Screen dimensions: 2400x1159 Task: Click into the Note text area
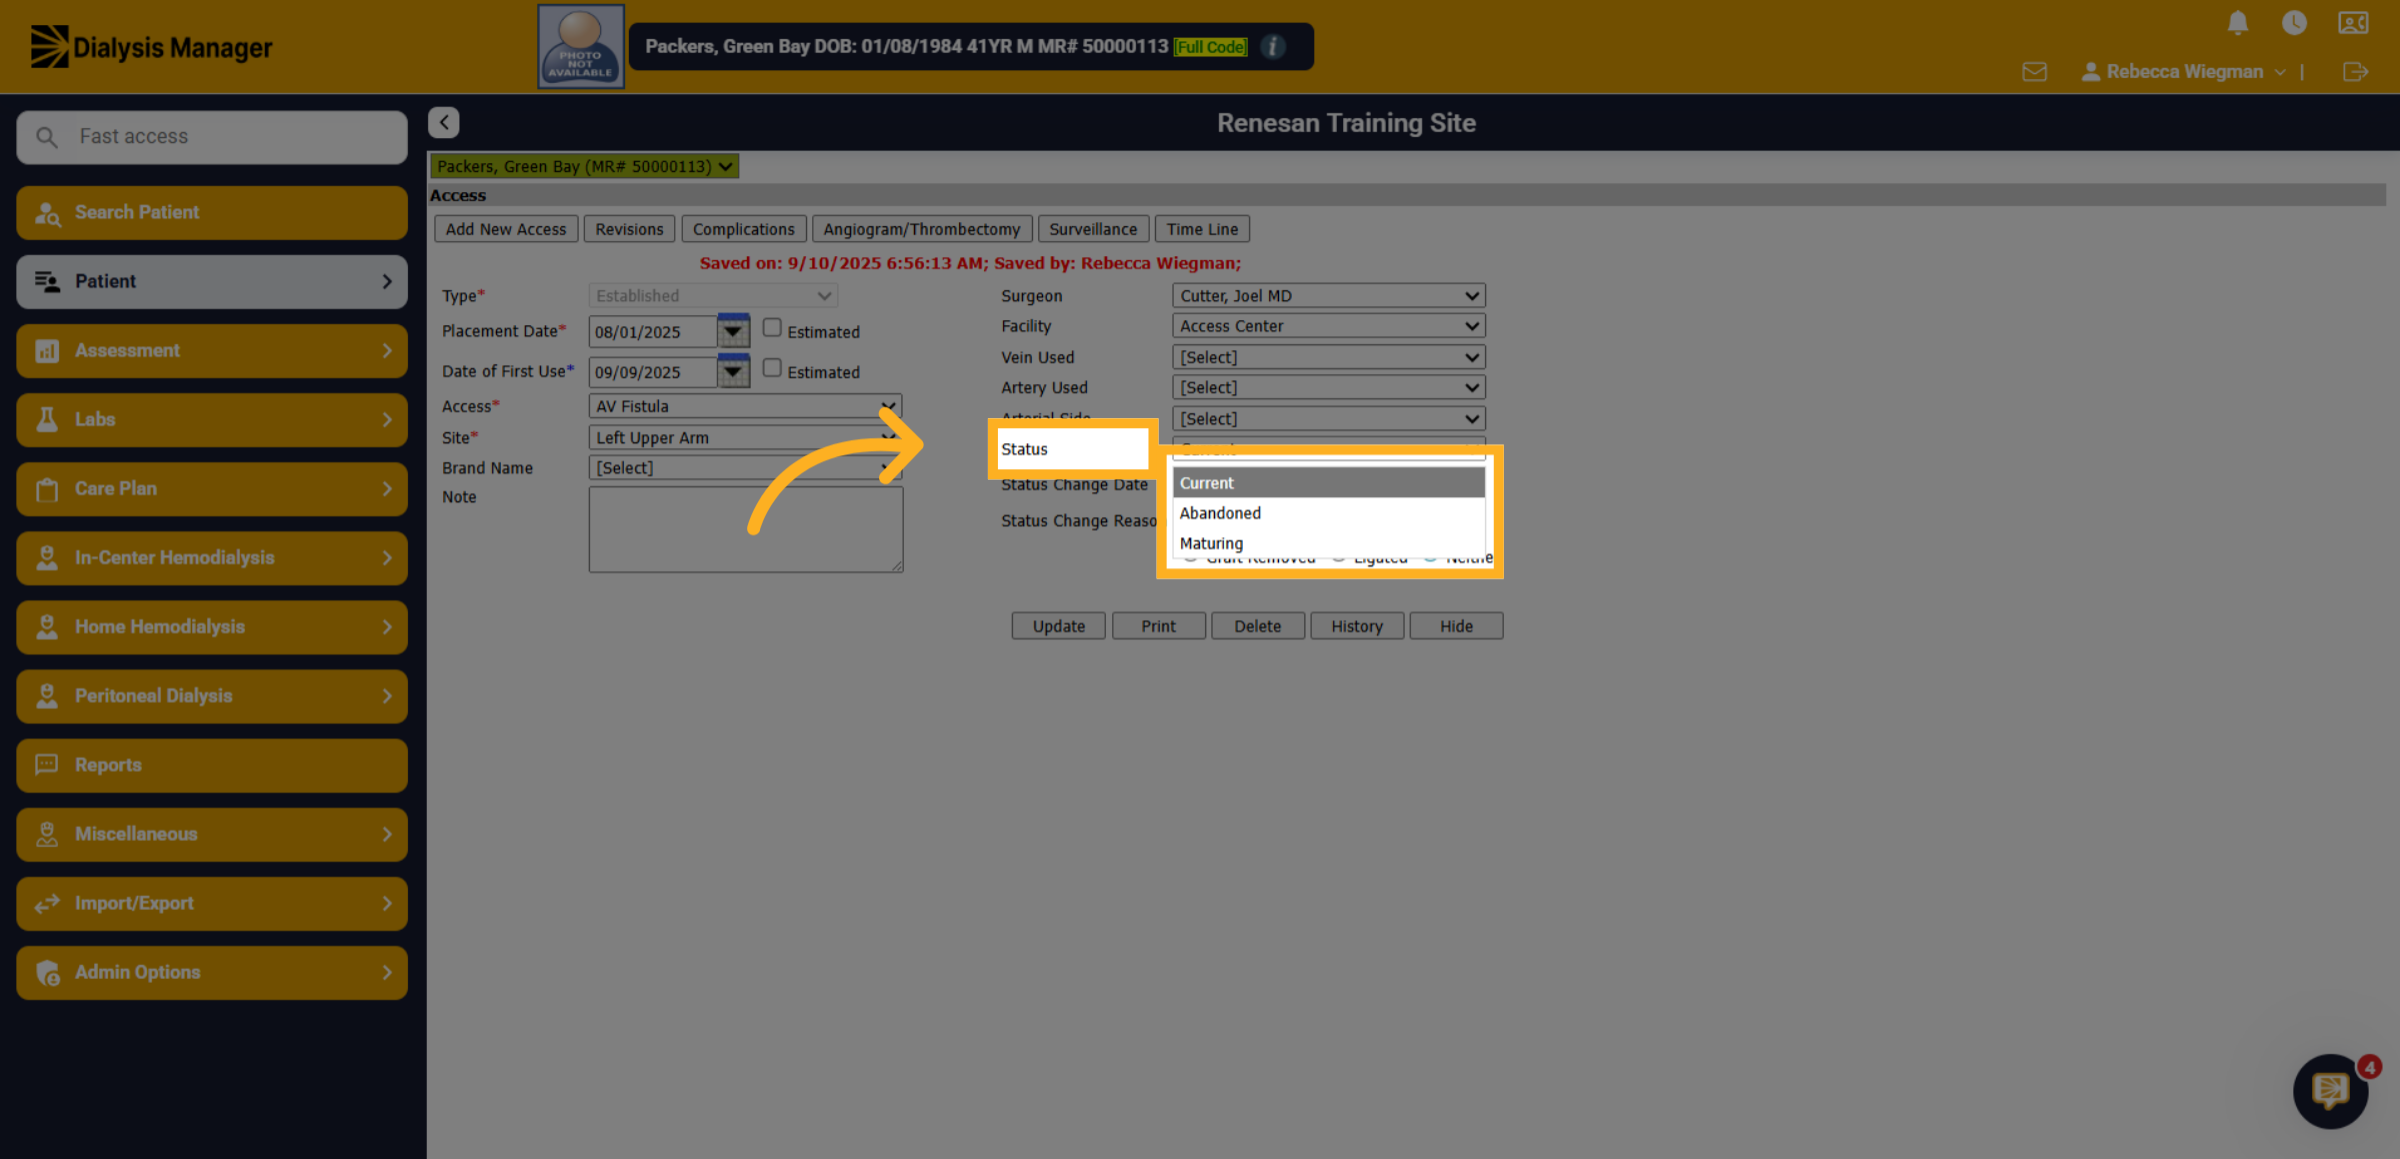(746, 530)
